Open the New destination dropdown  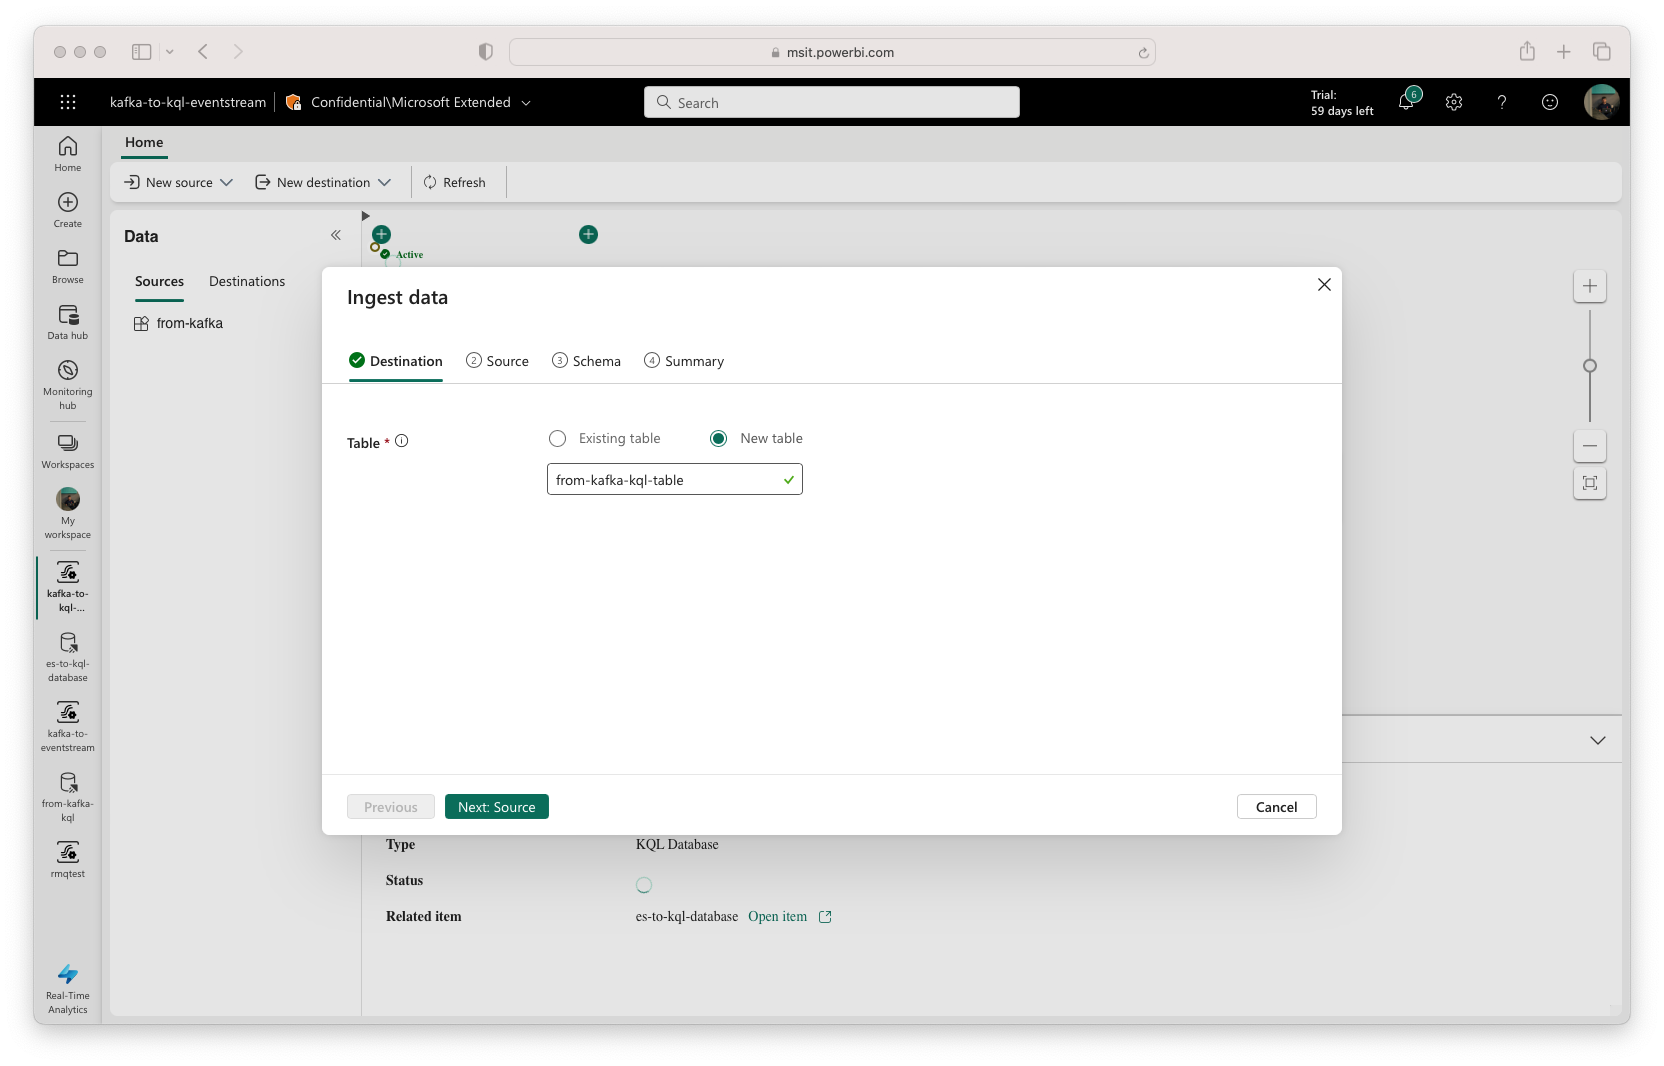(x=322, y=182)
